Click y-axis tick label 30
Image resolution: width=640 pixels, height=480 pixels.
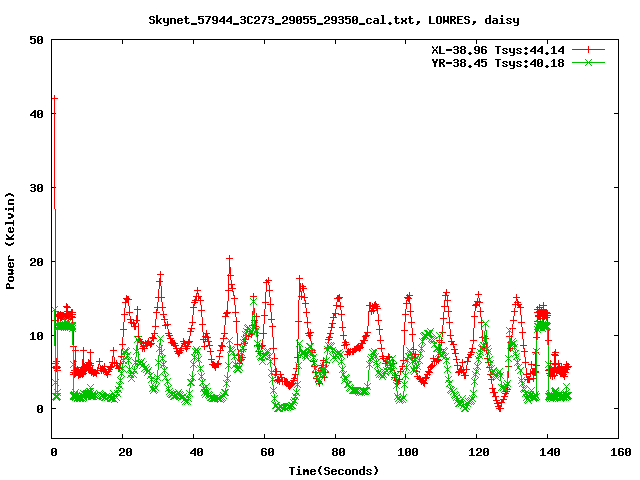37,188
